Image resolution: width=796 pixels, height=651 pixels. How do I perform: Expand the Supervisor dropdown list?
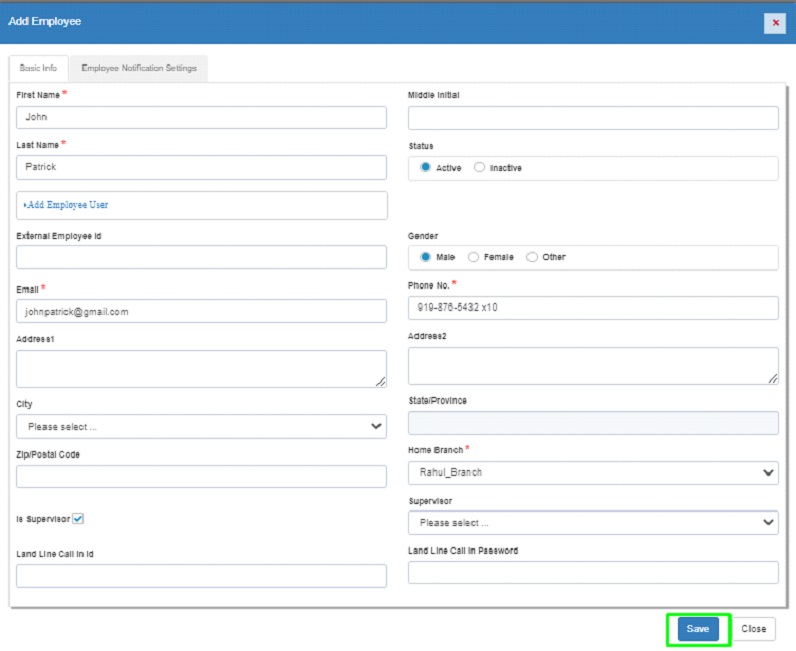[592, 522]
